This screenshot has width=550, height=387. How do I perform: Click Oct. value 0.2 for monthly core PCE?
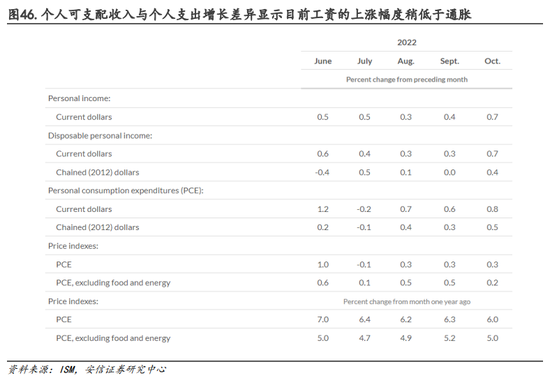coord(492,283)
